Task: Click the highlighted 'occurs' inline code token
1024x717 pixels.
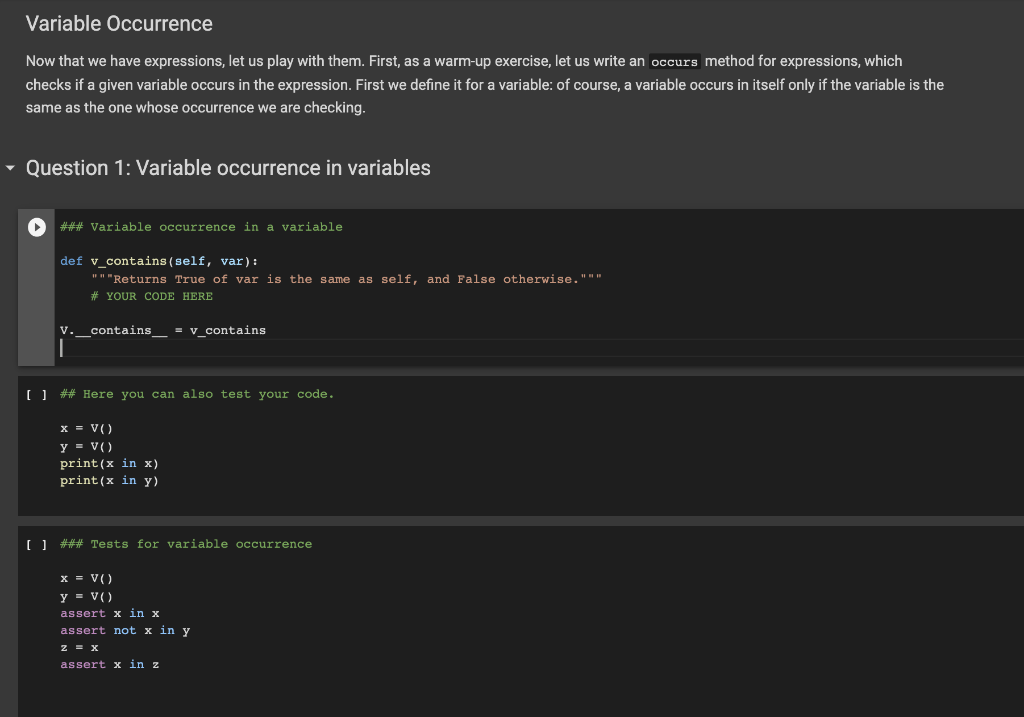Action: pyautogui.click(x=674, y=61)
